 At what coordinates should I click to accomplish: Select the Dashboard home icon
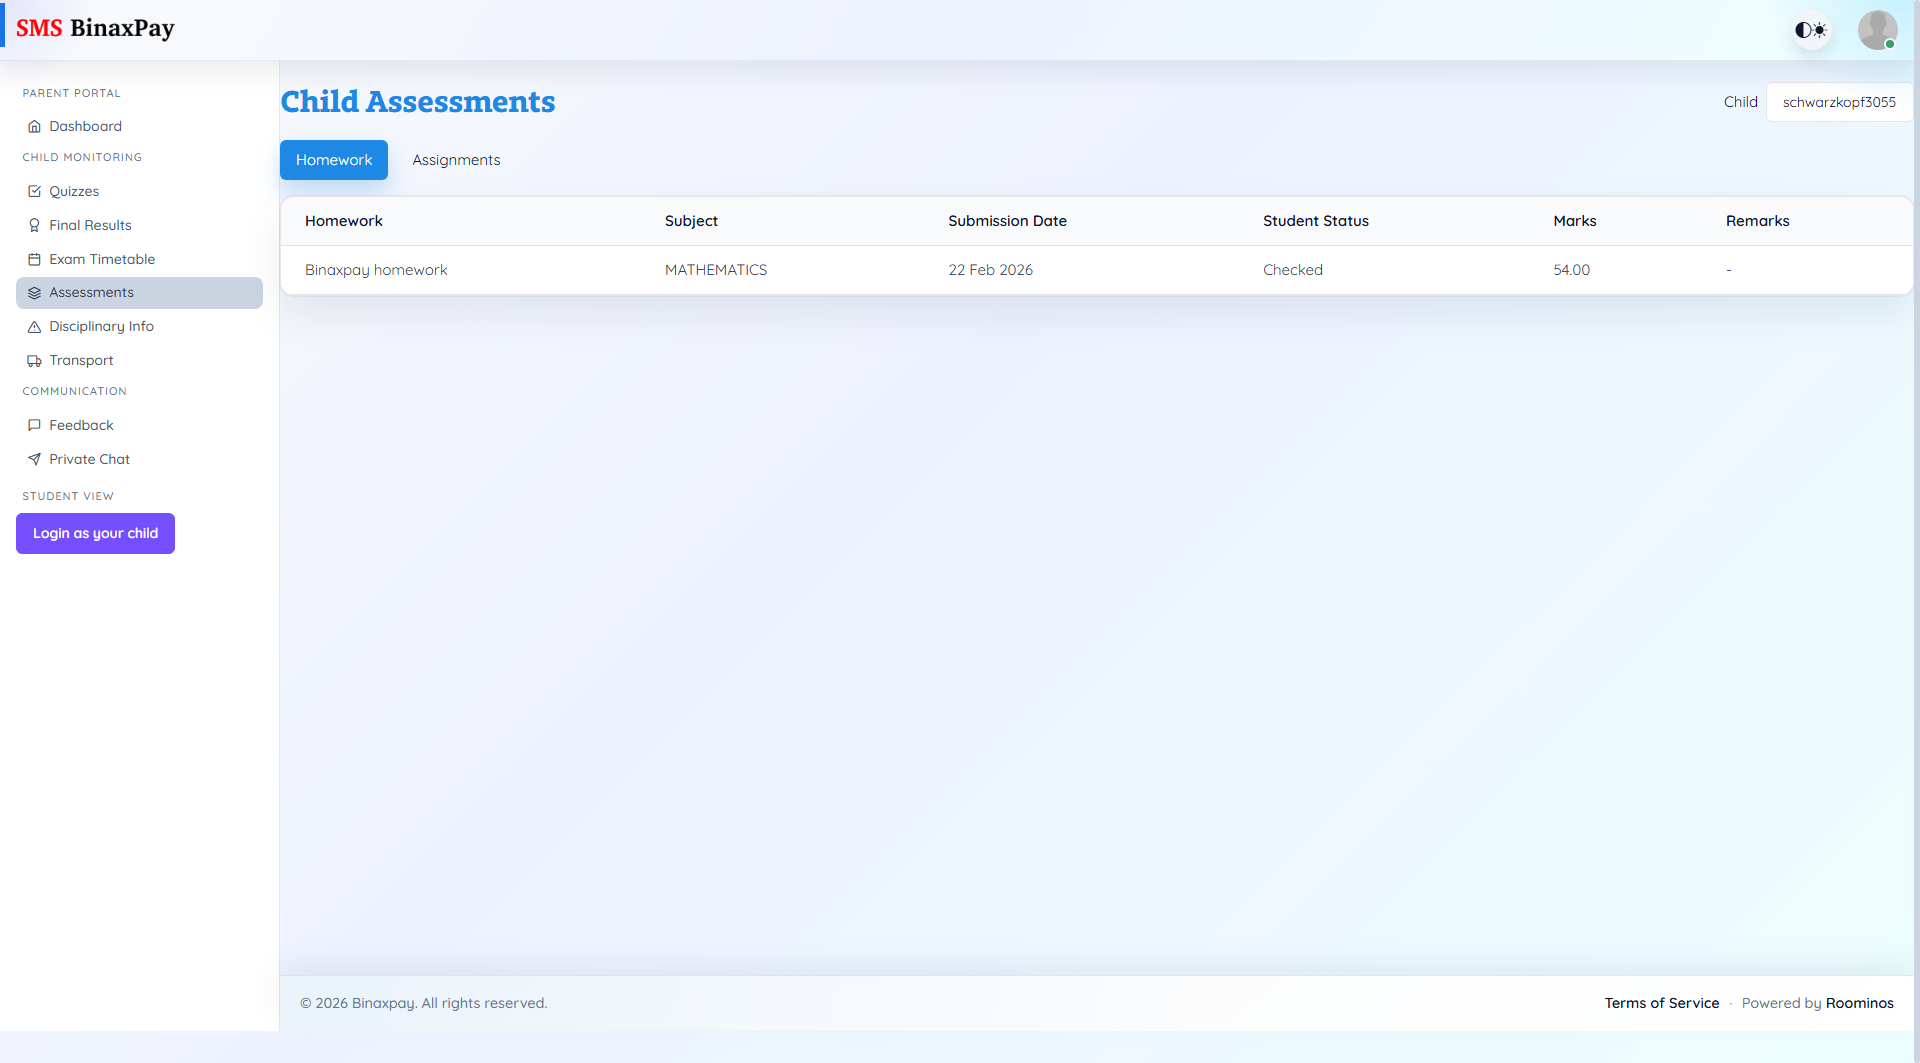34,126
